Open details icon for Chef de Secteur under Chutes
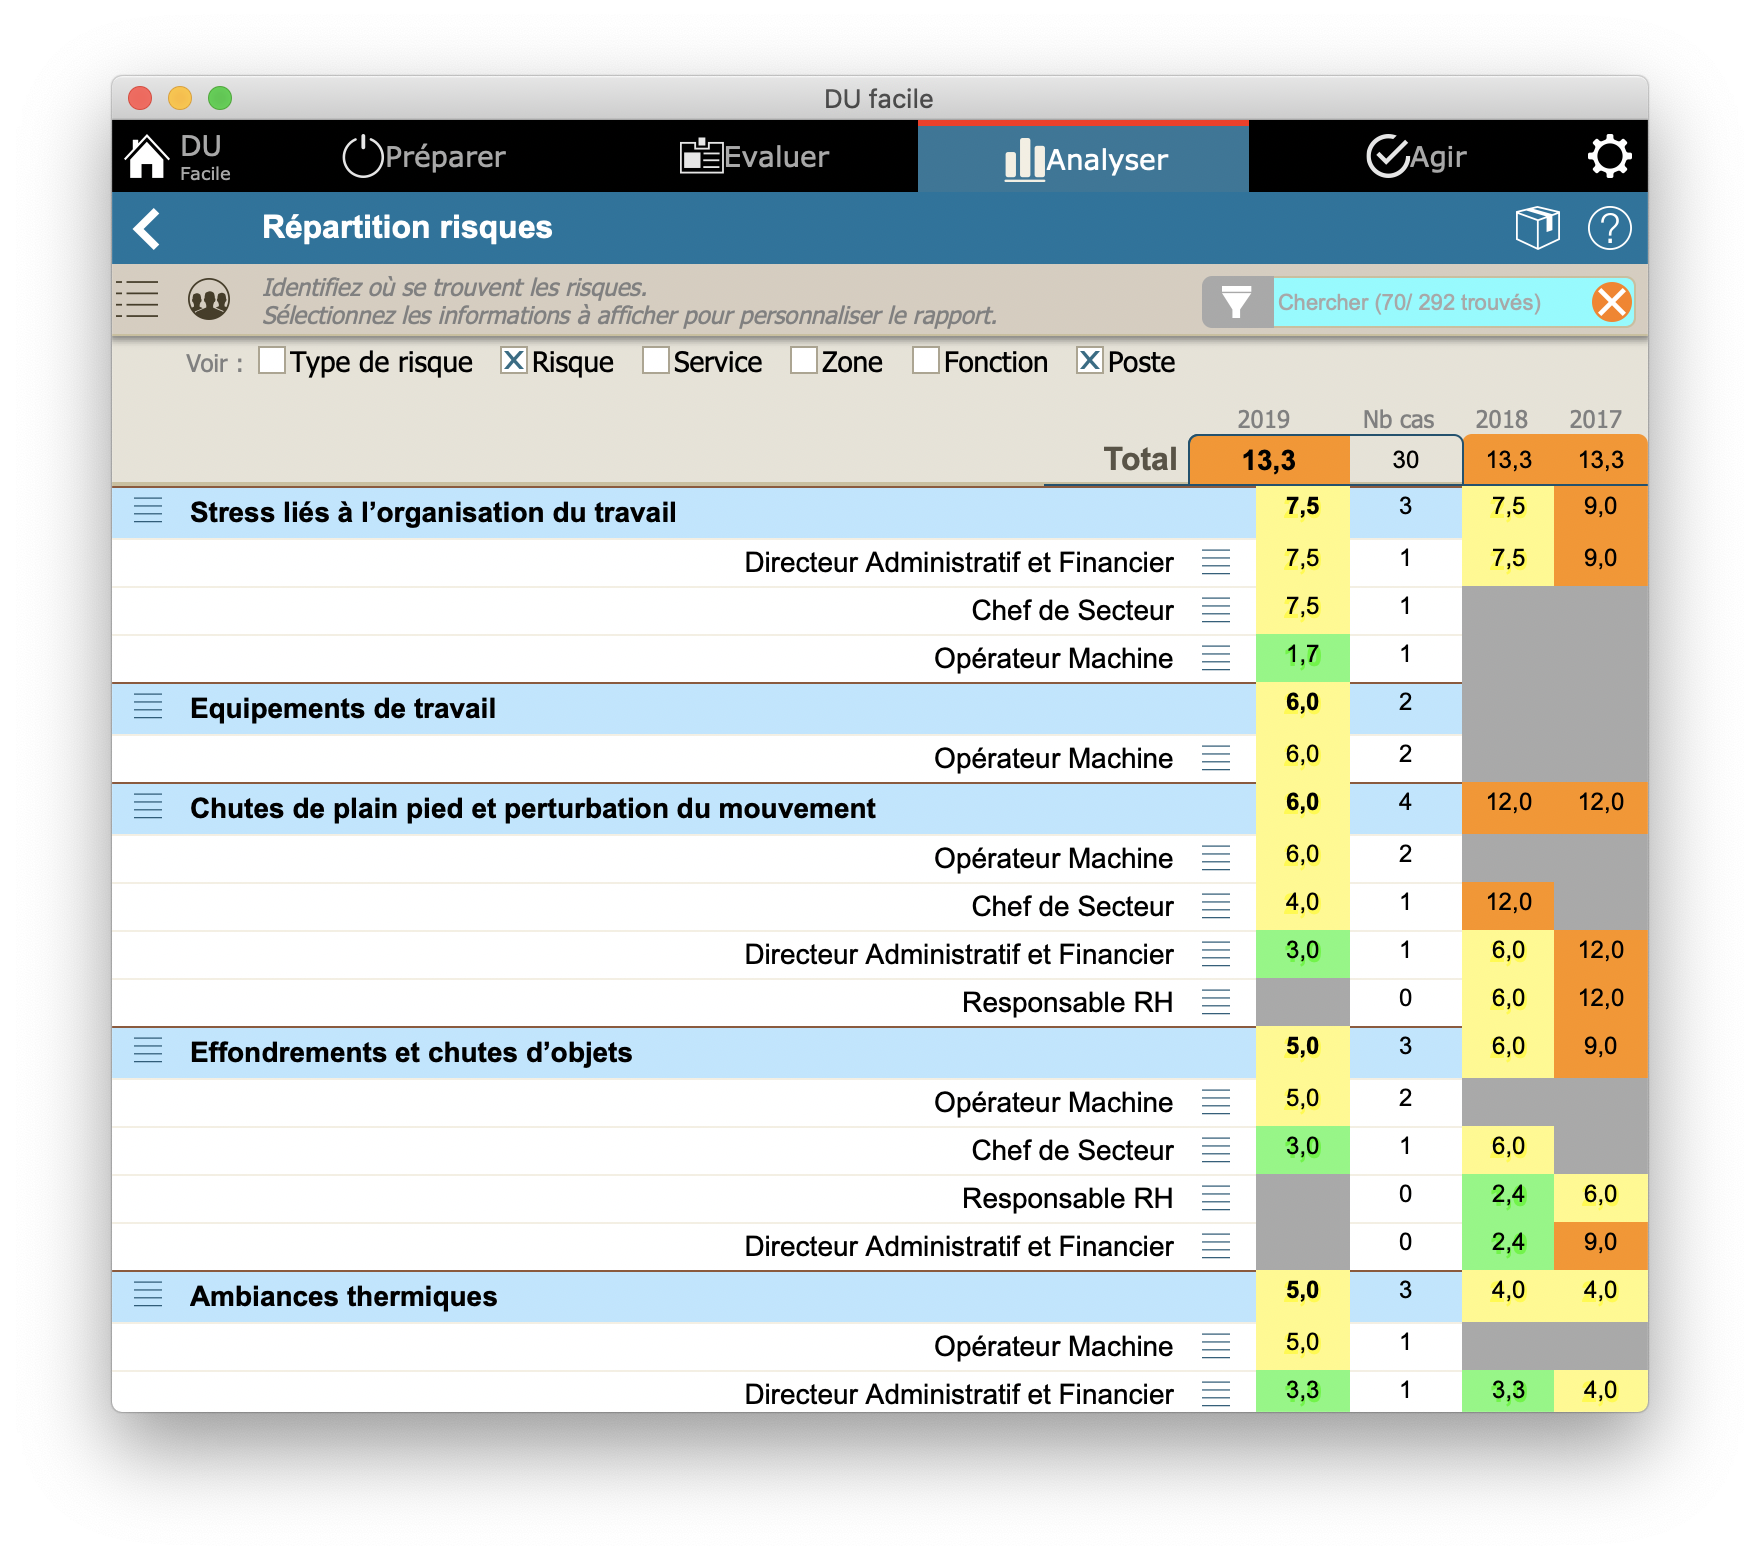 tap(1216, 906)
